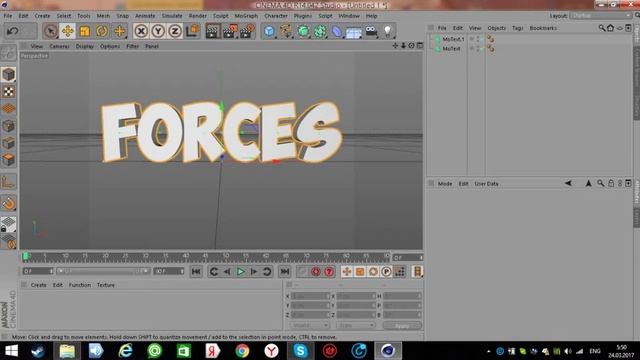The width and height of the screenshot is (640, 360).
Task: Play the animation forwards
Action: [240, 272]
